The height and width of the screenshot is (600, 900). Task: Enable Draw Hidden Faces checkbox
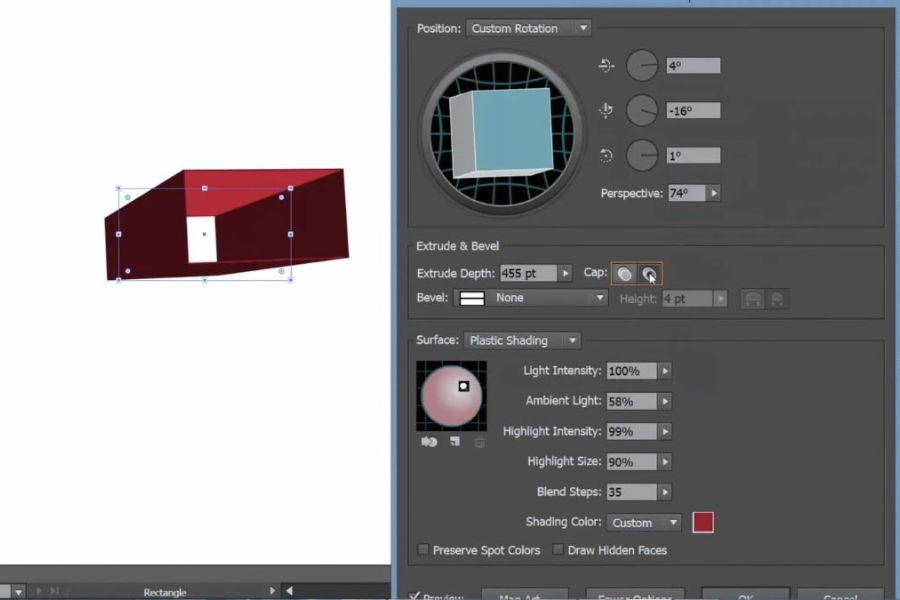click(x=559, y=550)
